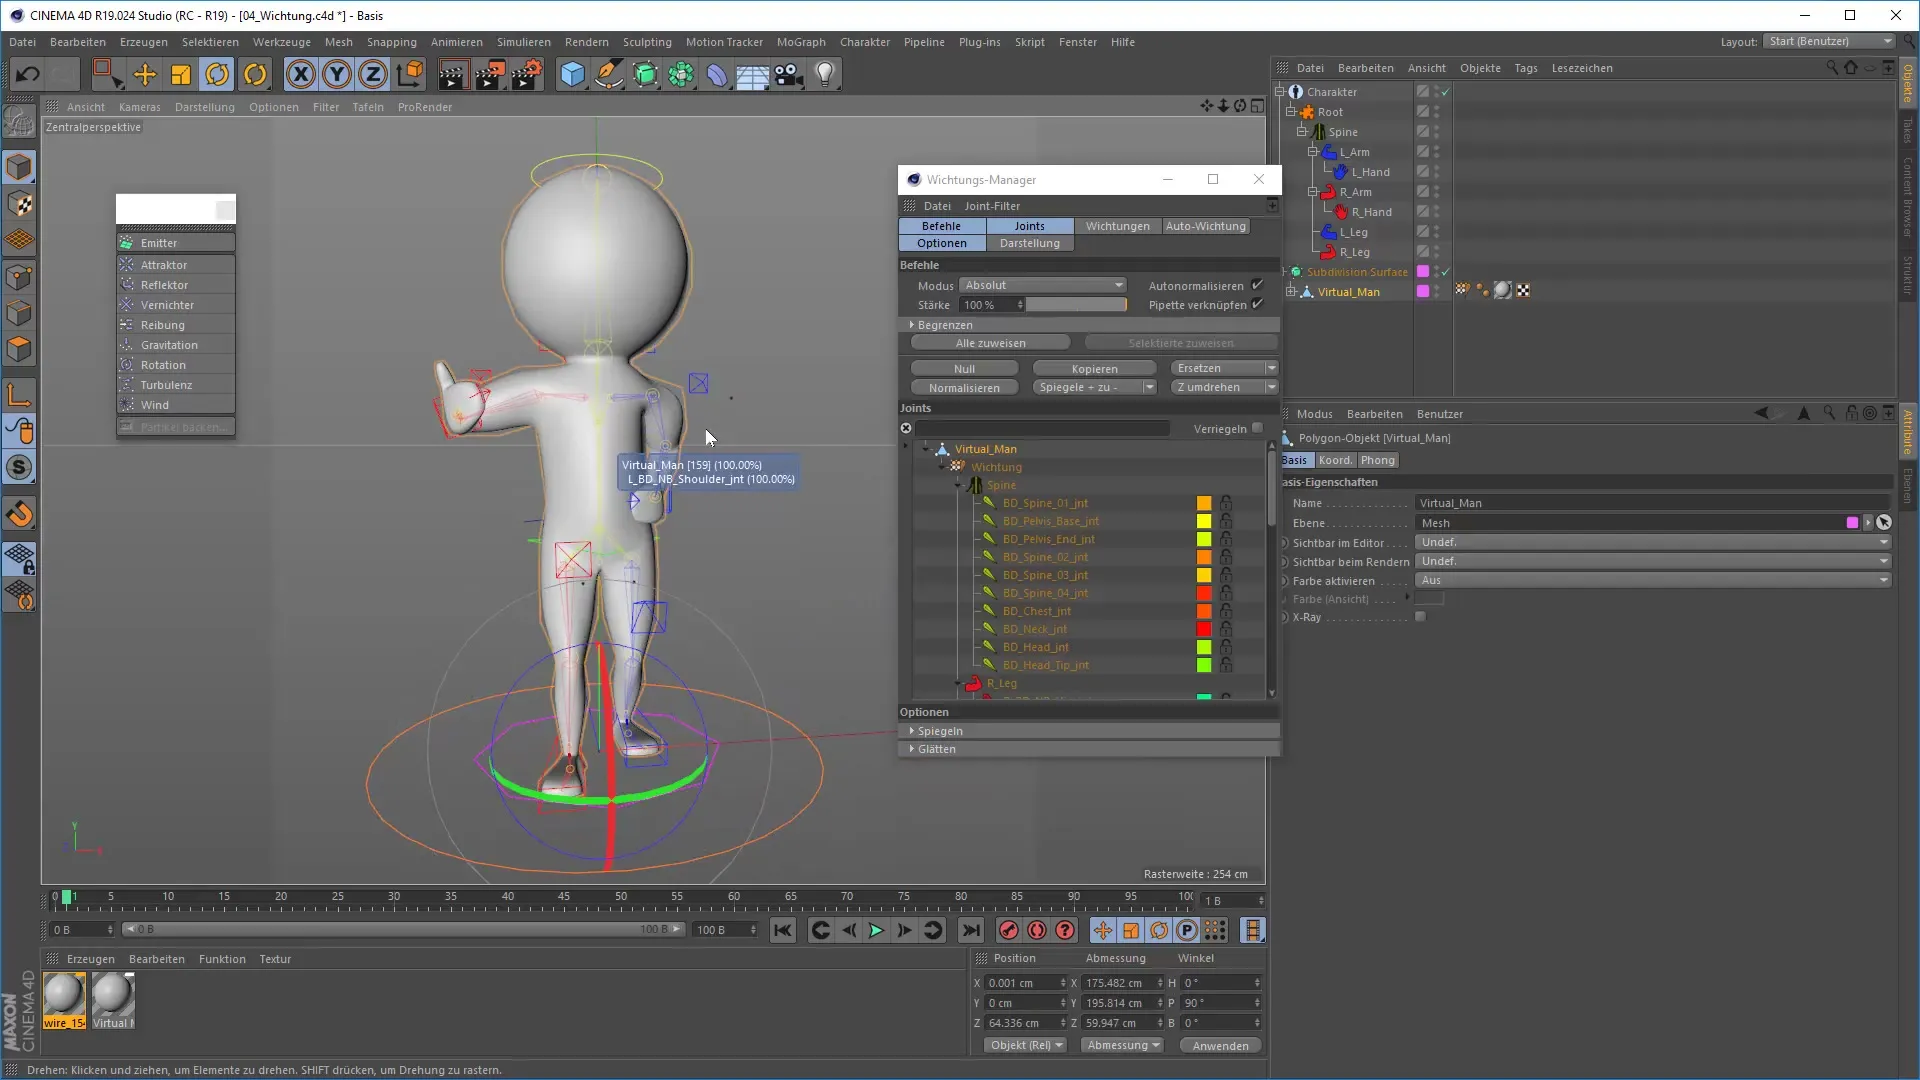Toggle autokeying button

[1037, 931]
